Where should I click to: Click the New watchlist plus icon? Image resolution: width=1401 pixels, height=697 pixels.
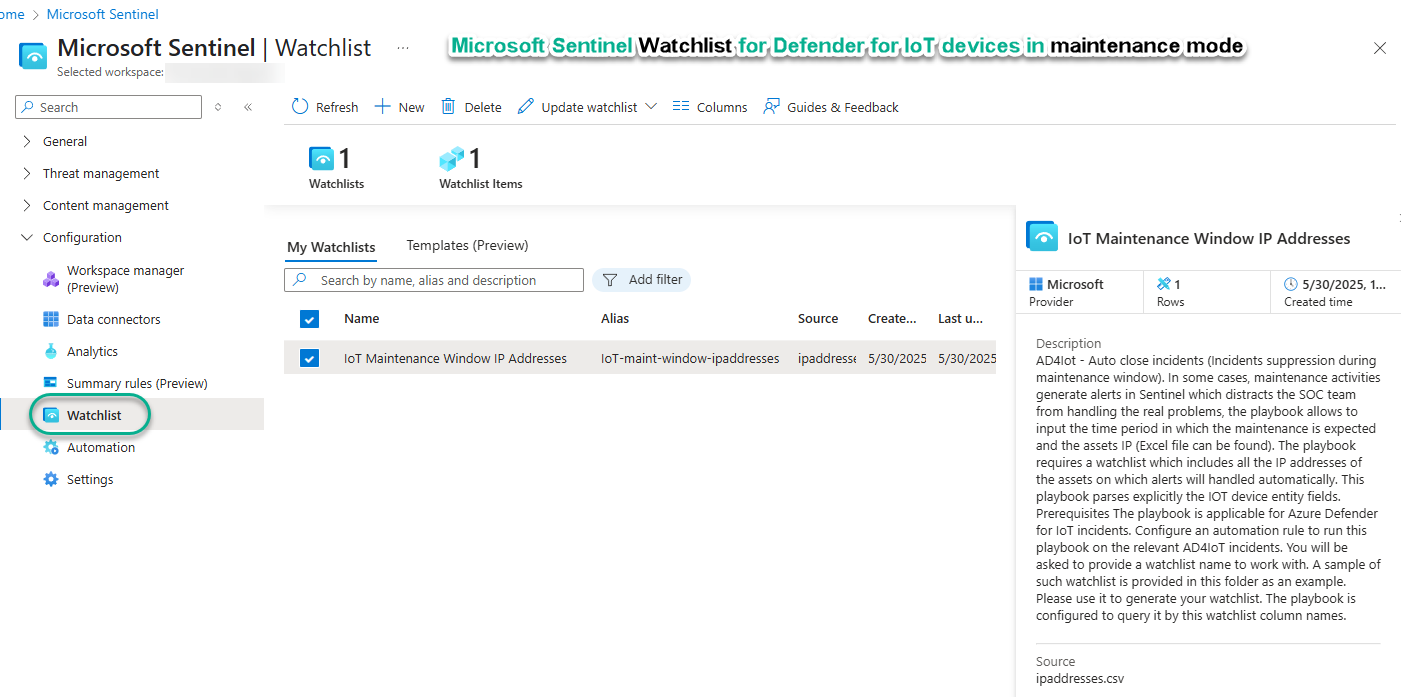coord(382,107)
